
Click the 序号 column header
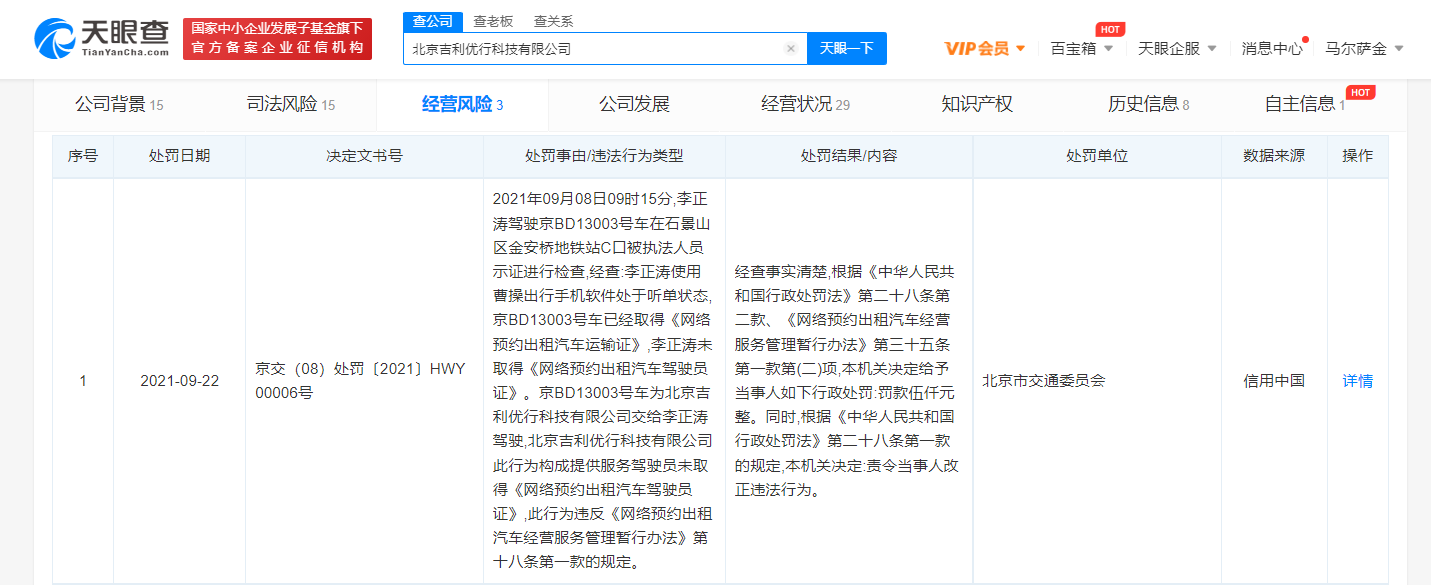[x=83, y=156]
